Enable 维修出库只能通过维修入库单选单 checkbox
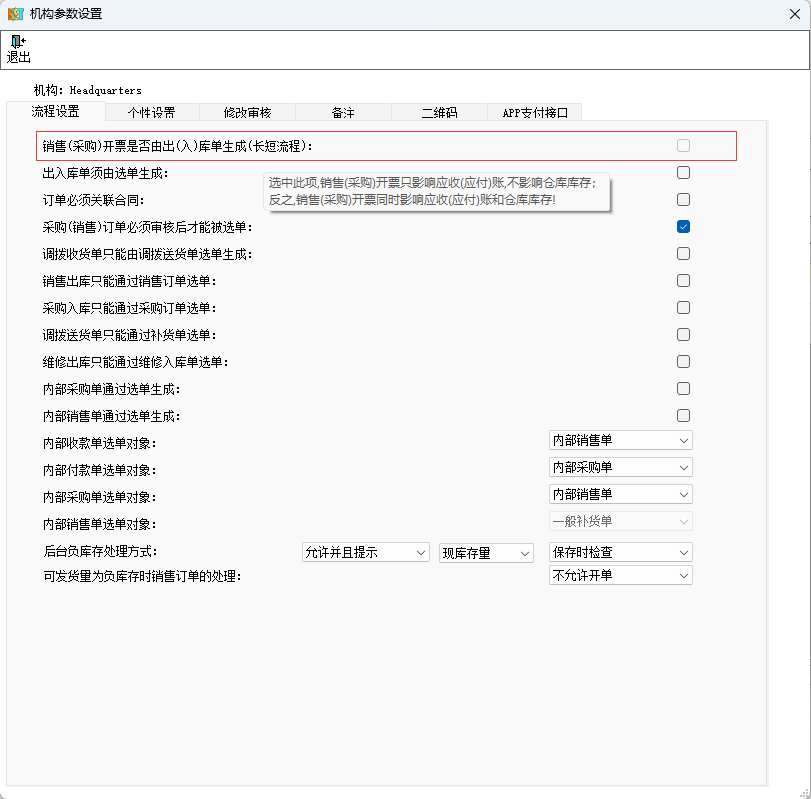Viewport: 811px width, 799px height. tap(683, 361)
